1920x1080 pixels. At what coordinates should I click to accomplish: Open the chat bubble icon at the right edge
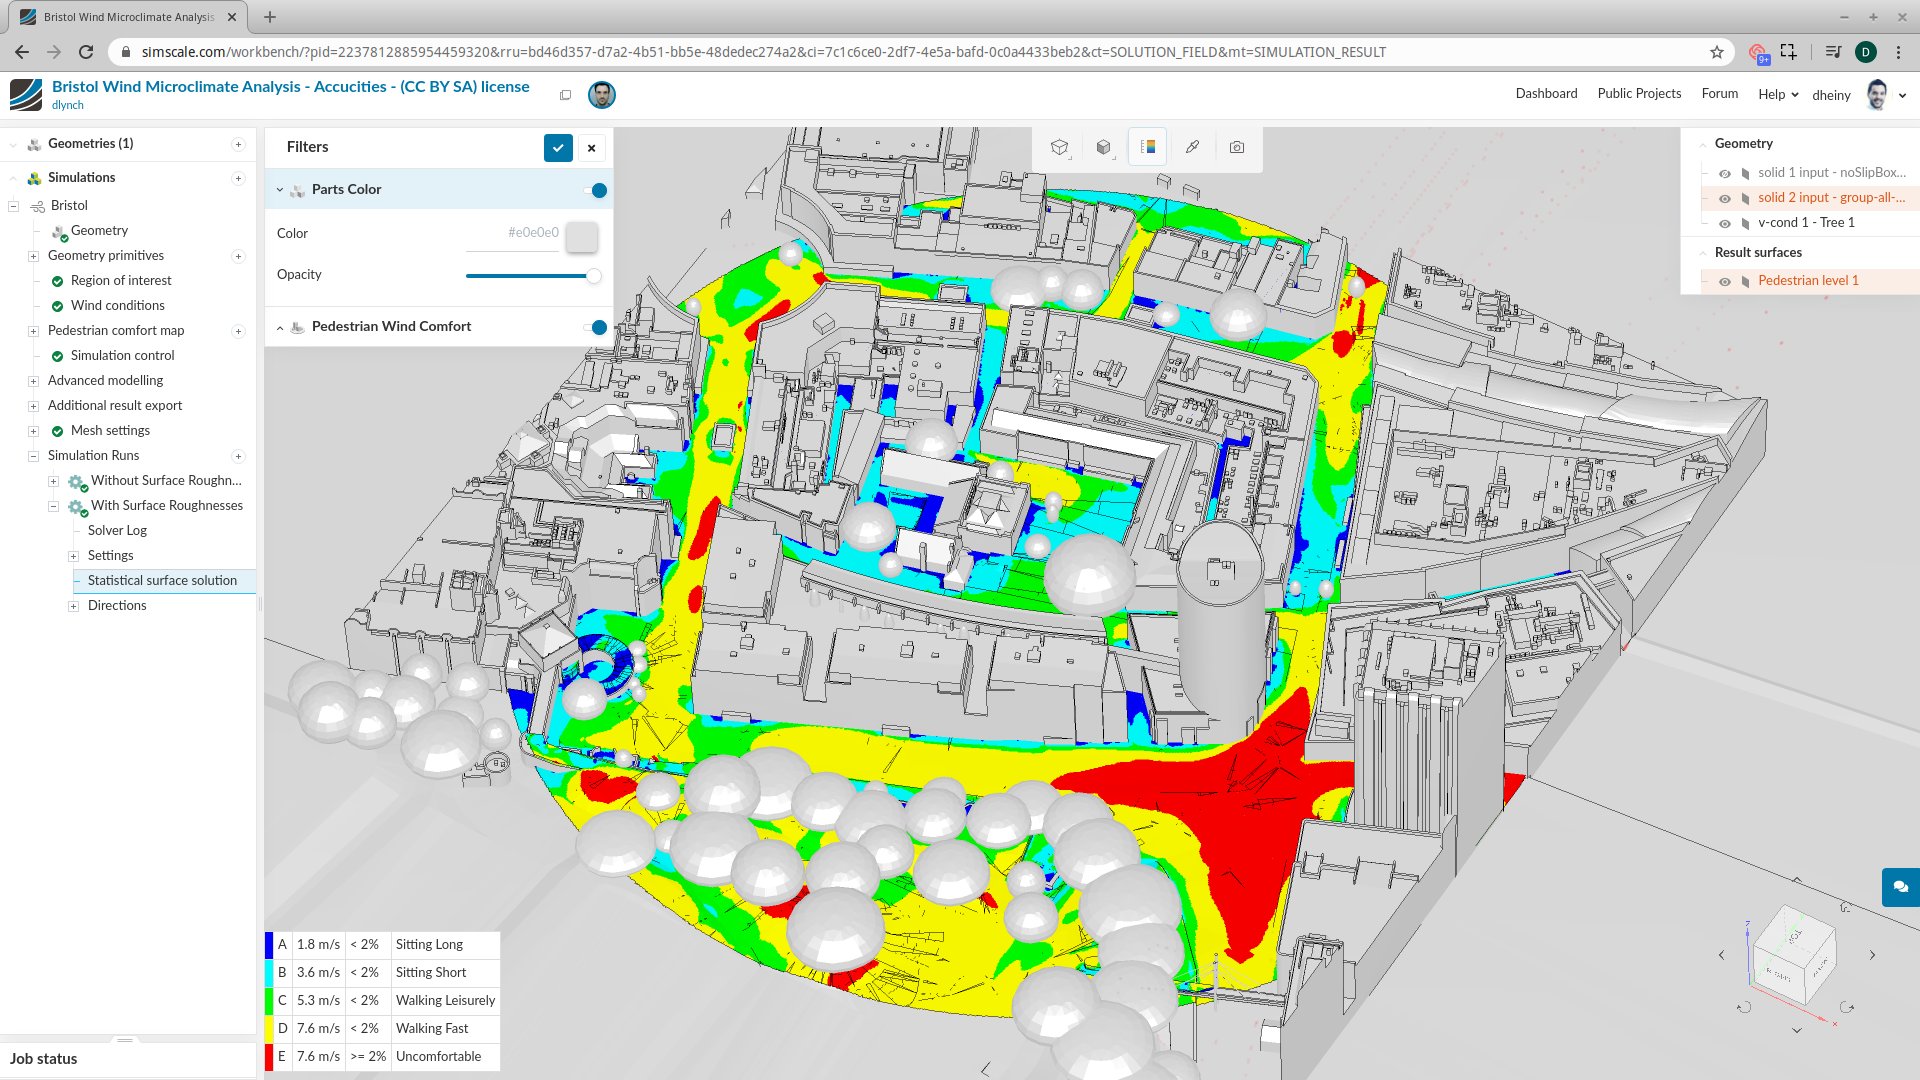tap(1899, 887)
